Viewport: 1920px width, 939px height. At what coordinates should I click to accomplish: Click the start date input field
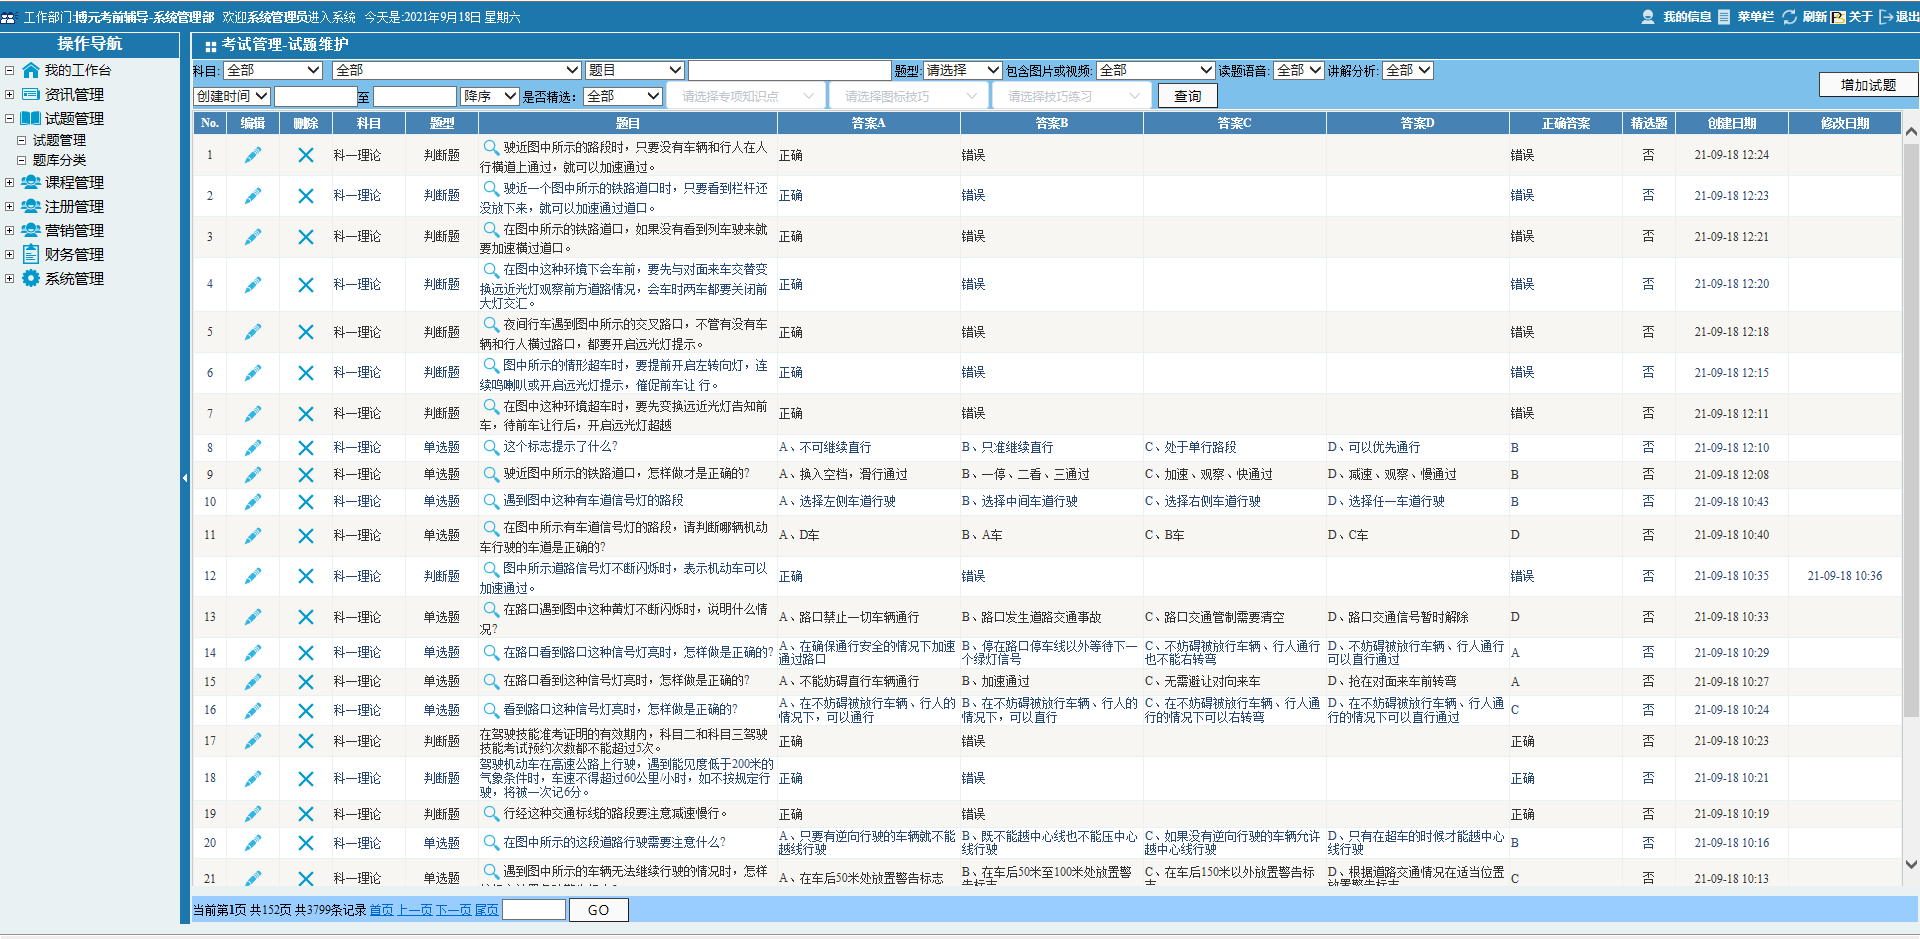click(316, 96)
